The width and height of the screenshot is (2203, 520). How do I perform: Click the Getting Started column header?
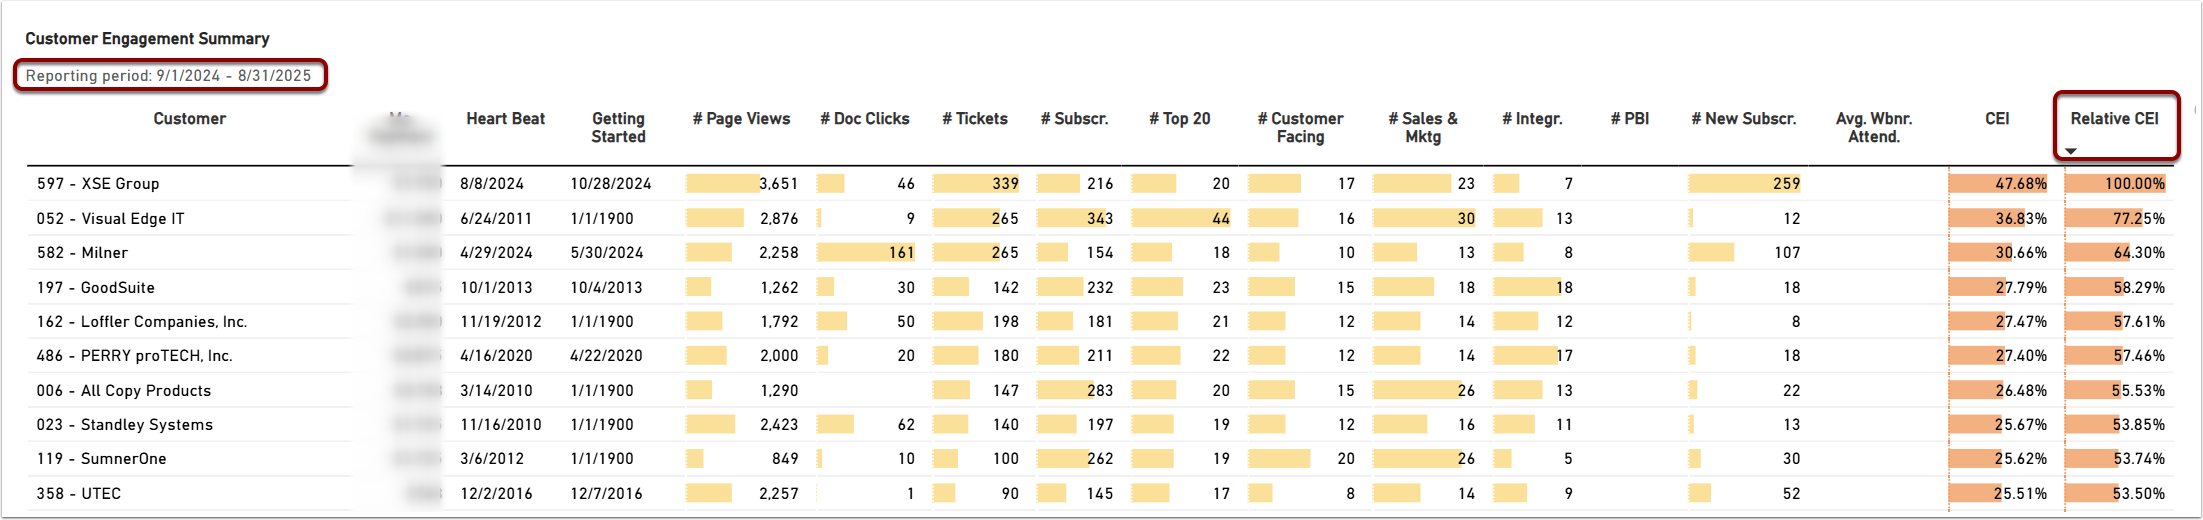pos(618,128)
